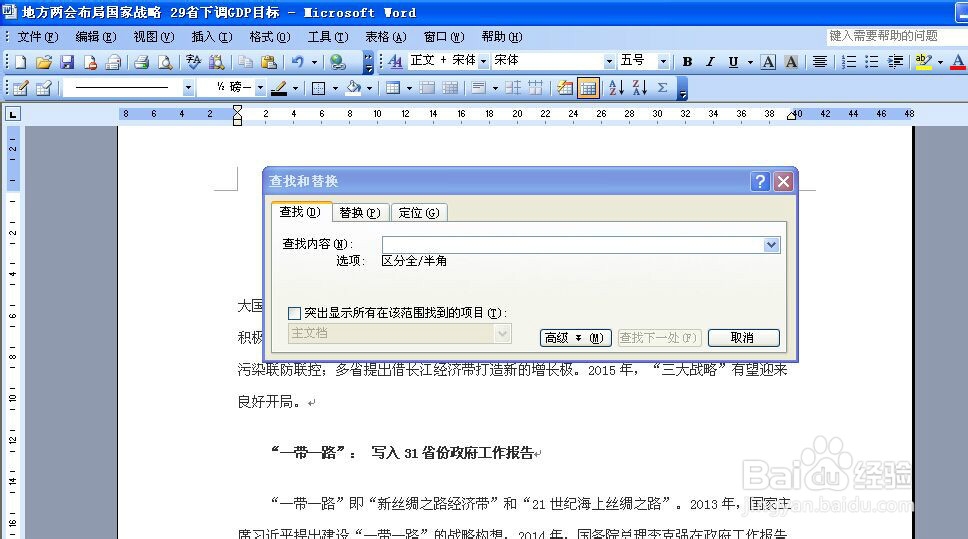The width and height of the screenshot is (968, 539).
Task: Click the 取消 button
Action: click(x=743, y=338)
